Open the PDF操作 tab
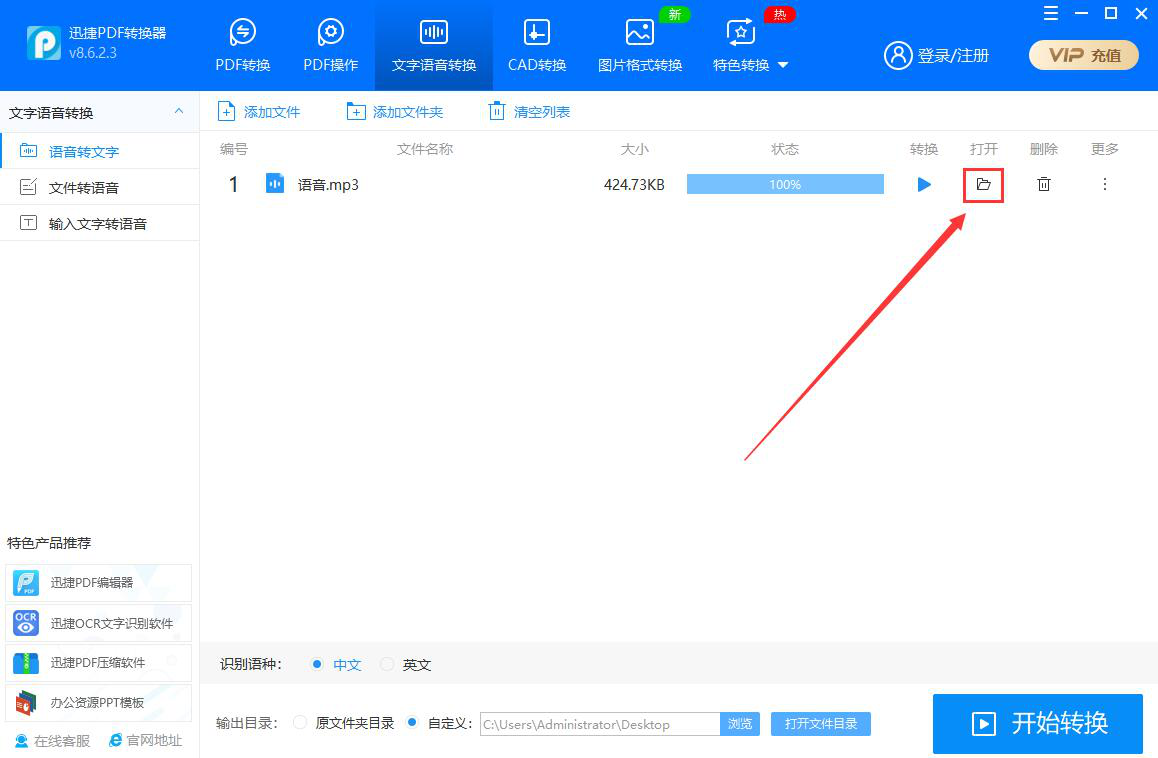This screenshot has height=758, width=1158. pyautogui.click(x=330, y=46)
